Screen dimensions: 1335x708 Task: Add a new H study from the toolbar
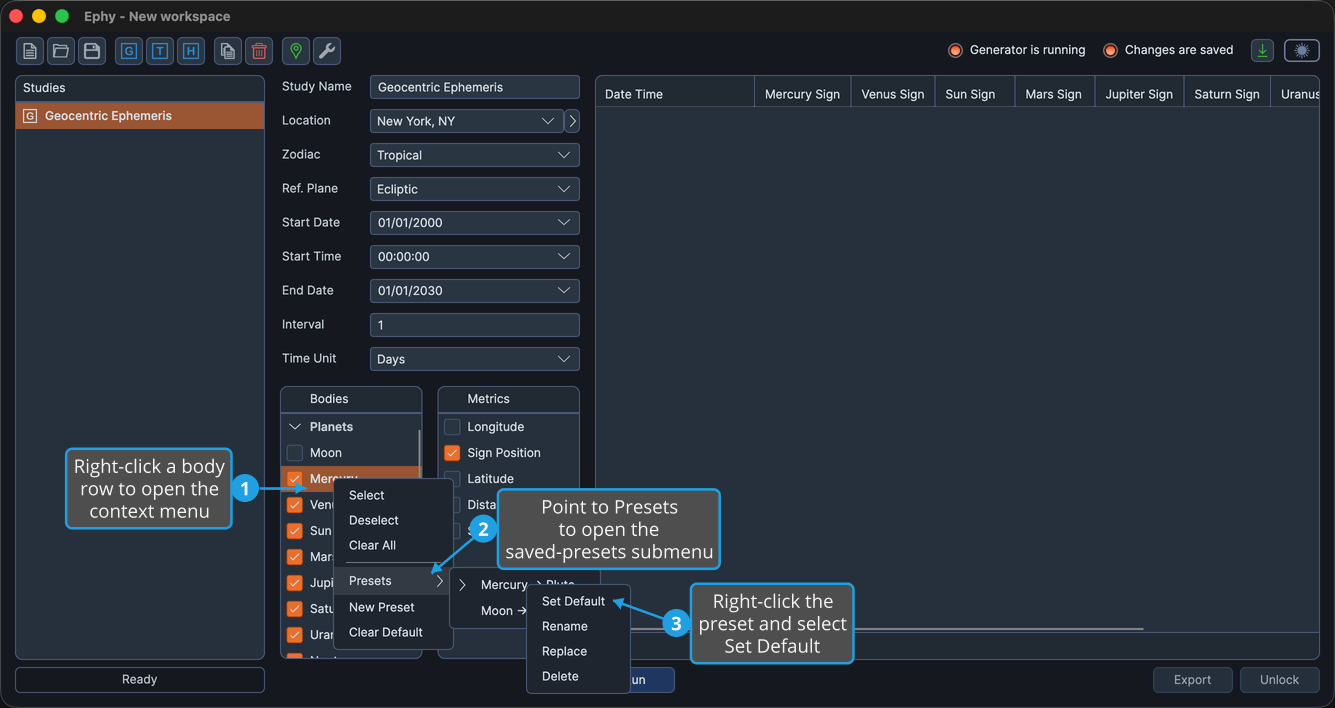(191, 51)
